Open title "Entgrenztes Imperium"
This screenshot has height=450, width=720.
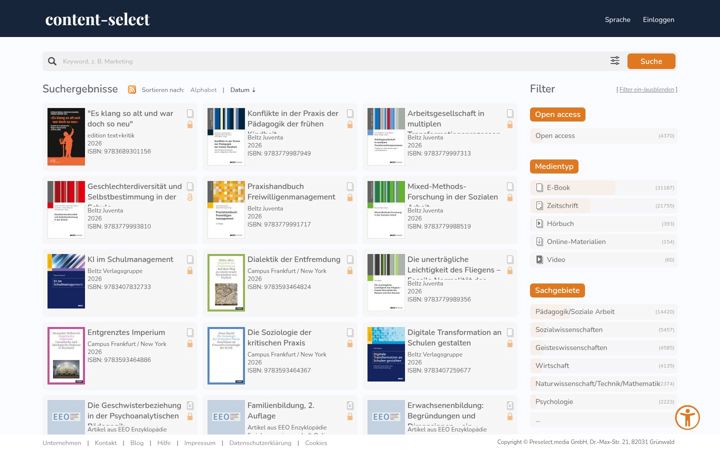coord(126,332)
